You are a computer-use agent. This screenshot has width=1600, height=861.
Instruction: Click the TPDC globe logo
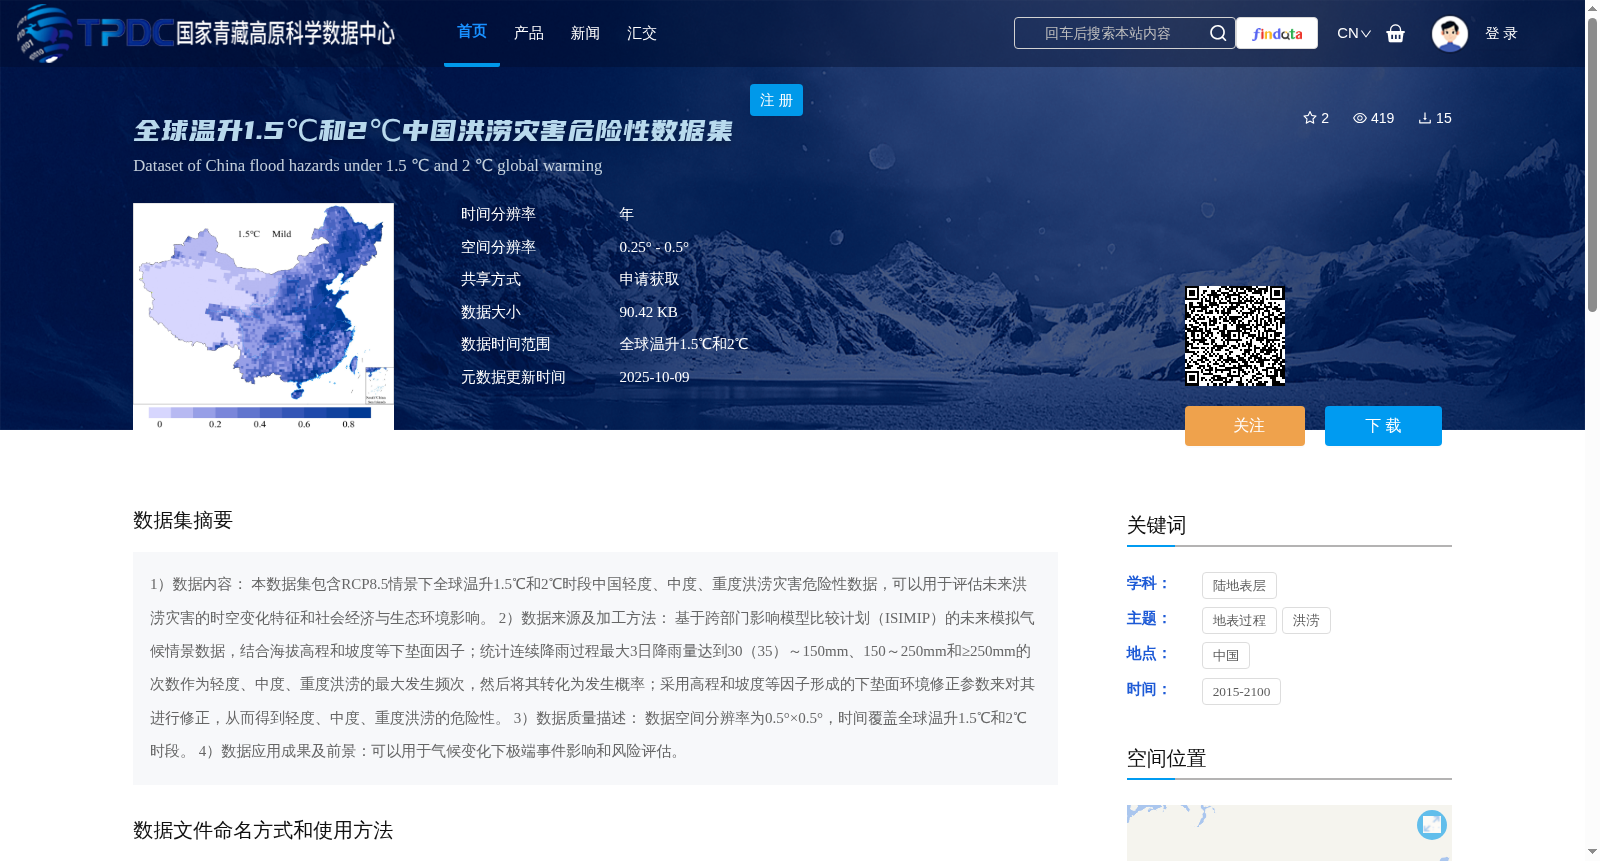(x=44, y=33)
